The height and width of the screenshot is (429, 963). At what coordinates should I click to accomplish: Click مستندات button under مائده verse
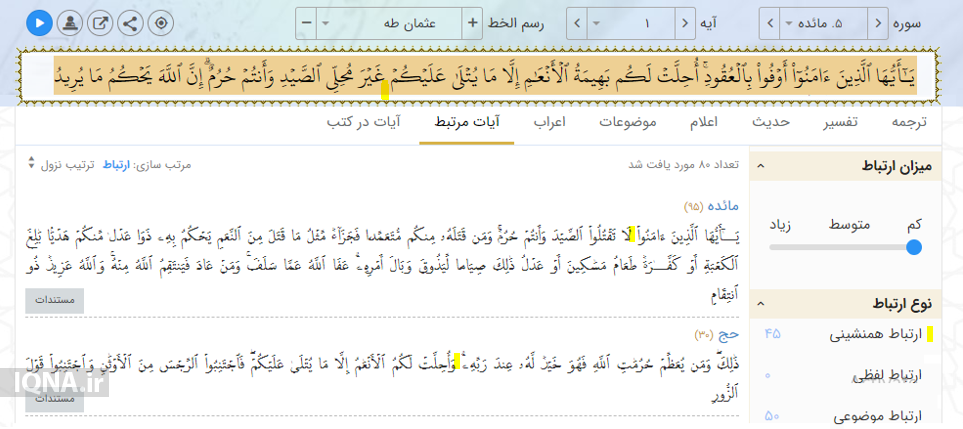55,300
